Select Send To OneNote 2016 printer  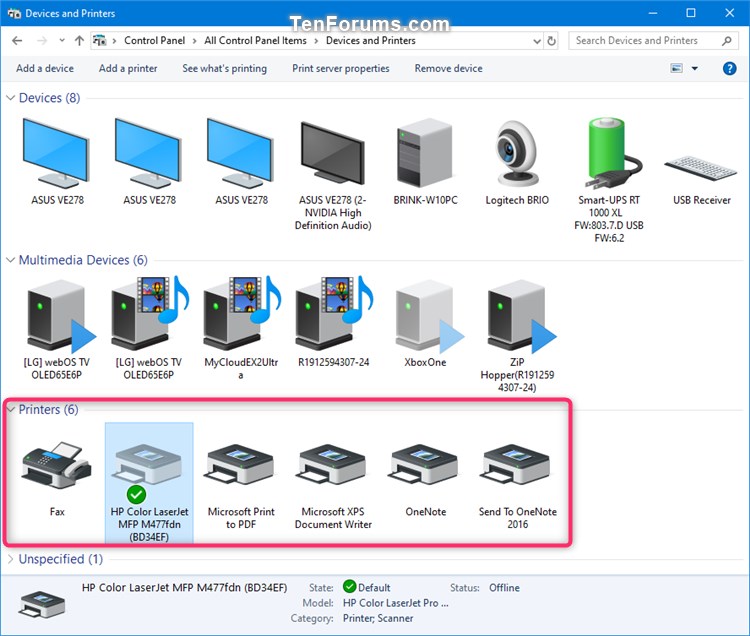[x=517, y=465]
